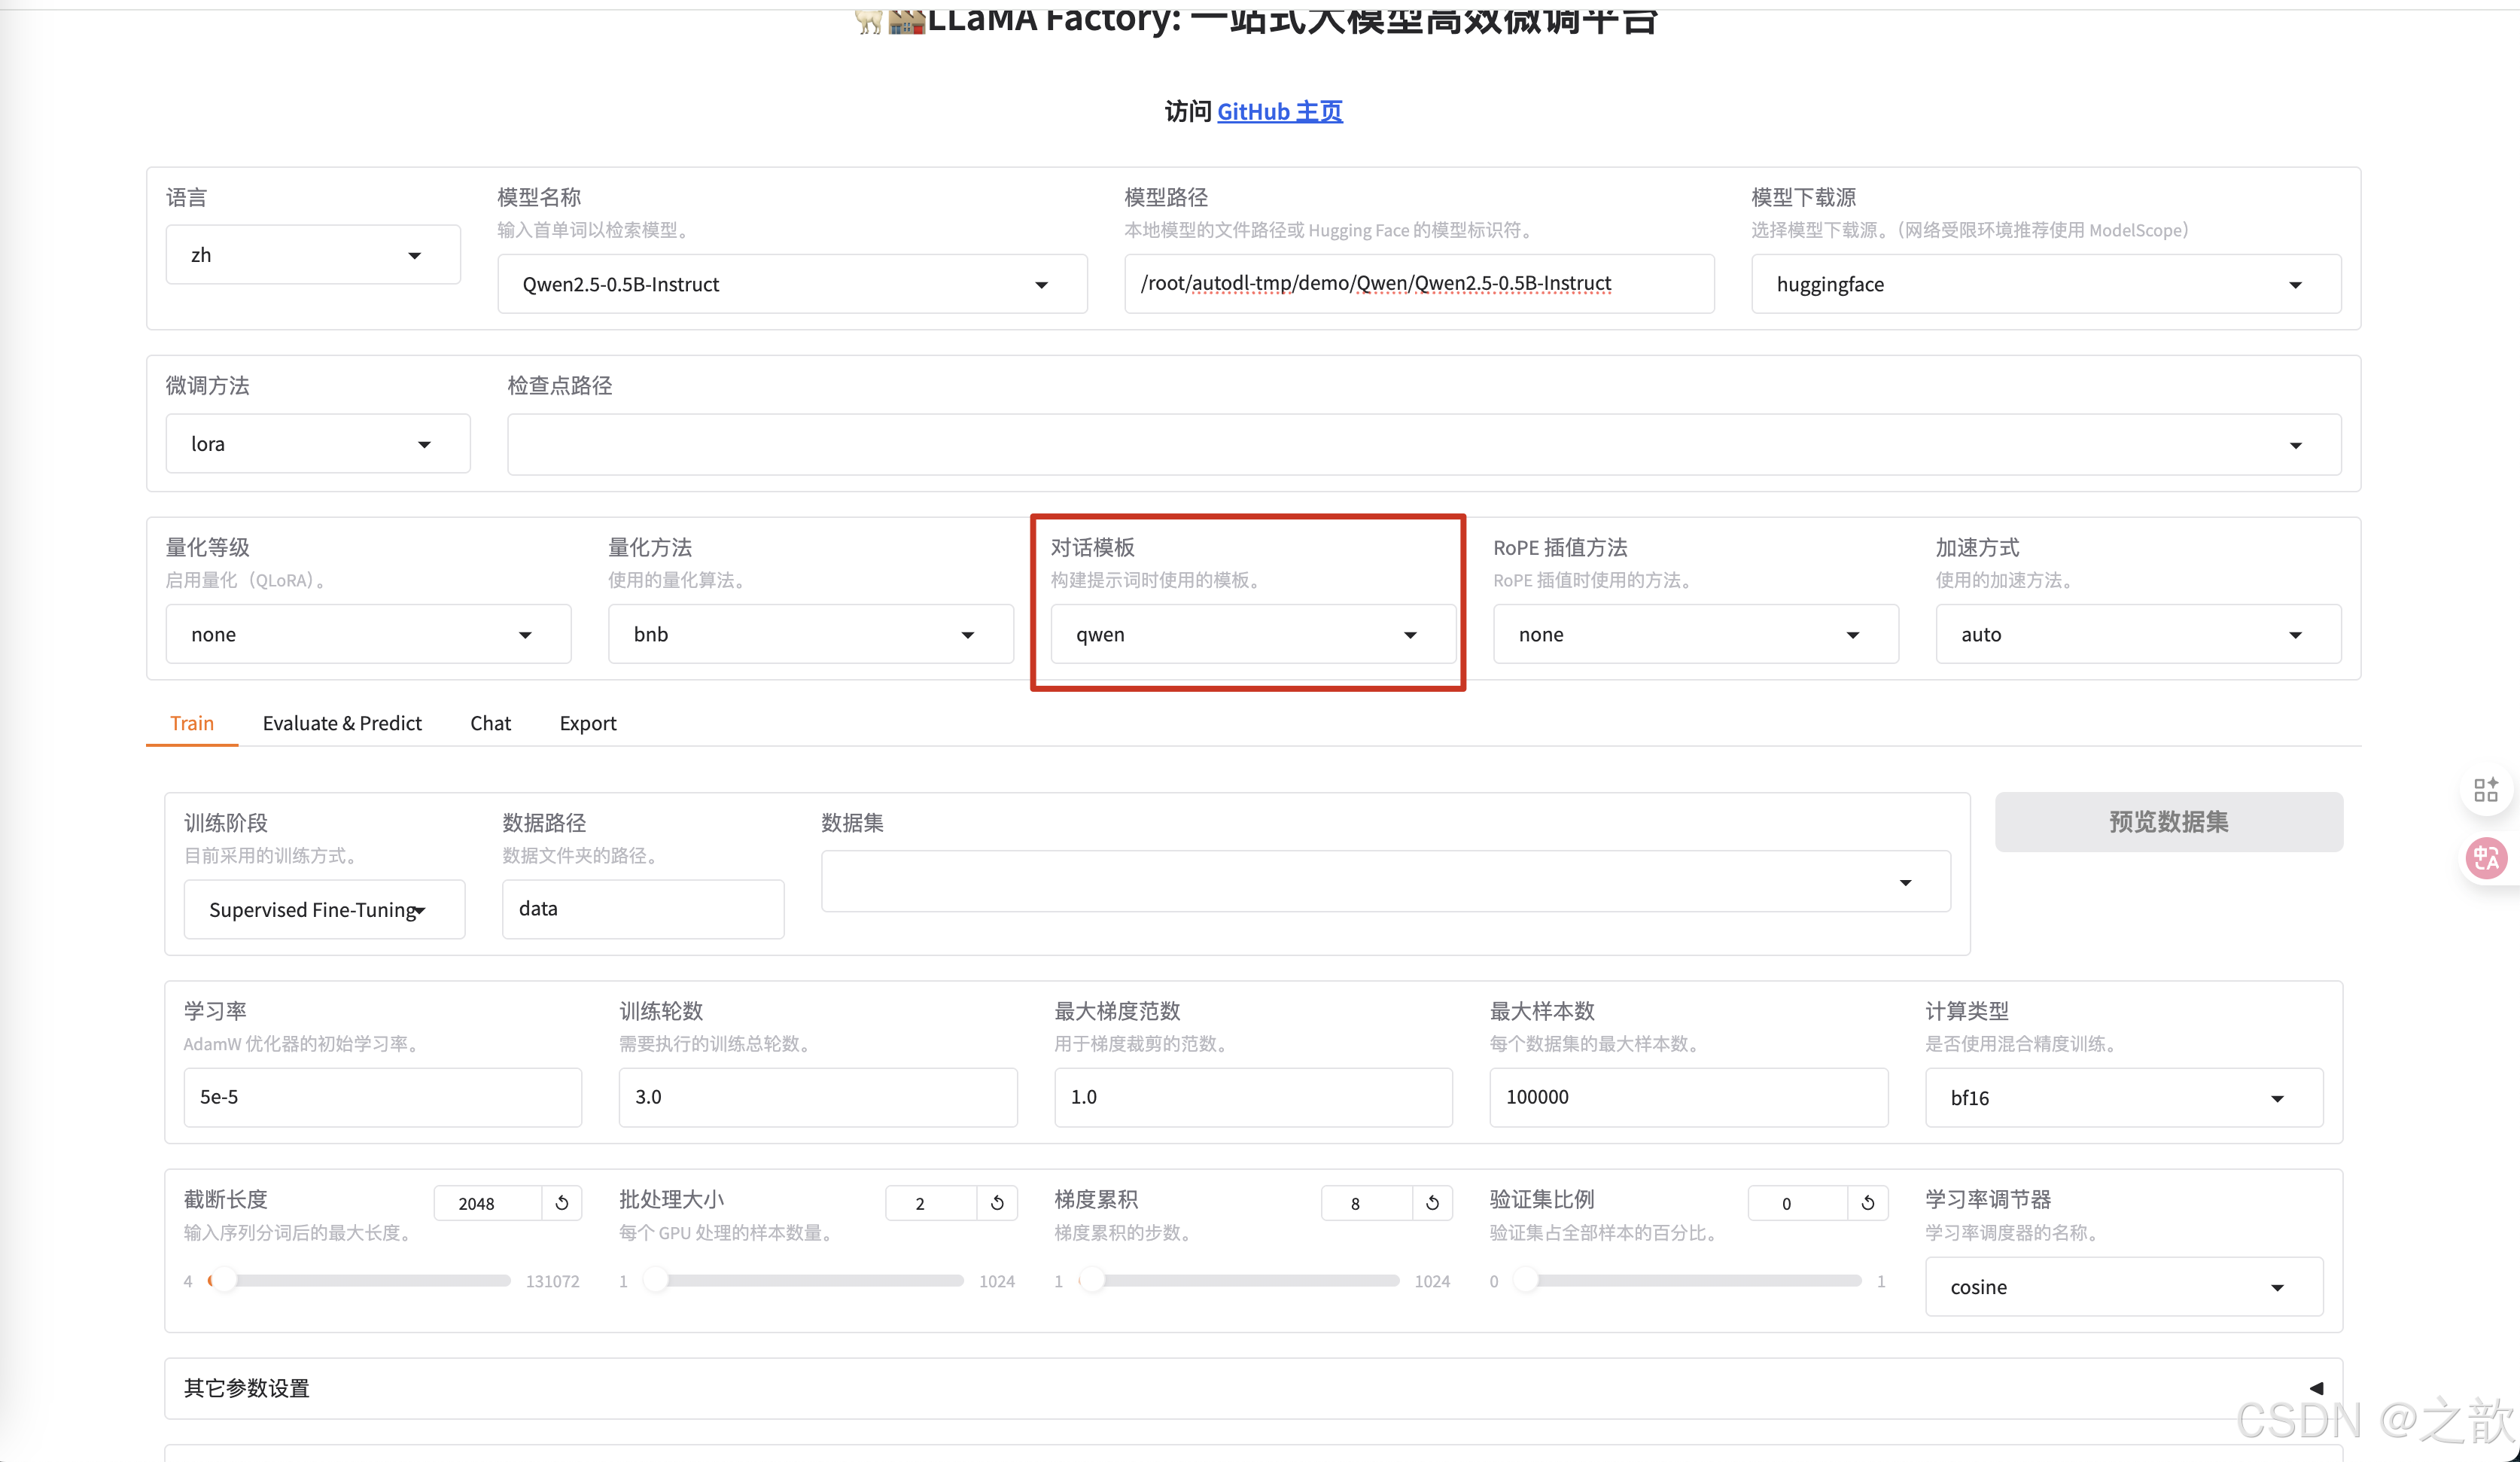Click the 预览数据集 button
The height and width of the screenshot is (1462, 2520).
[x=2168, y=822]
